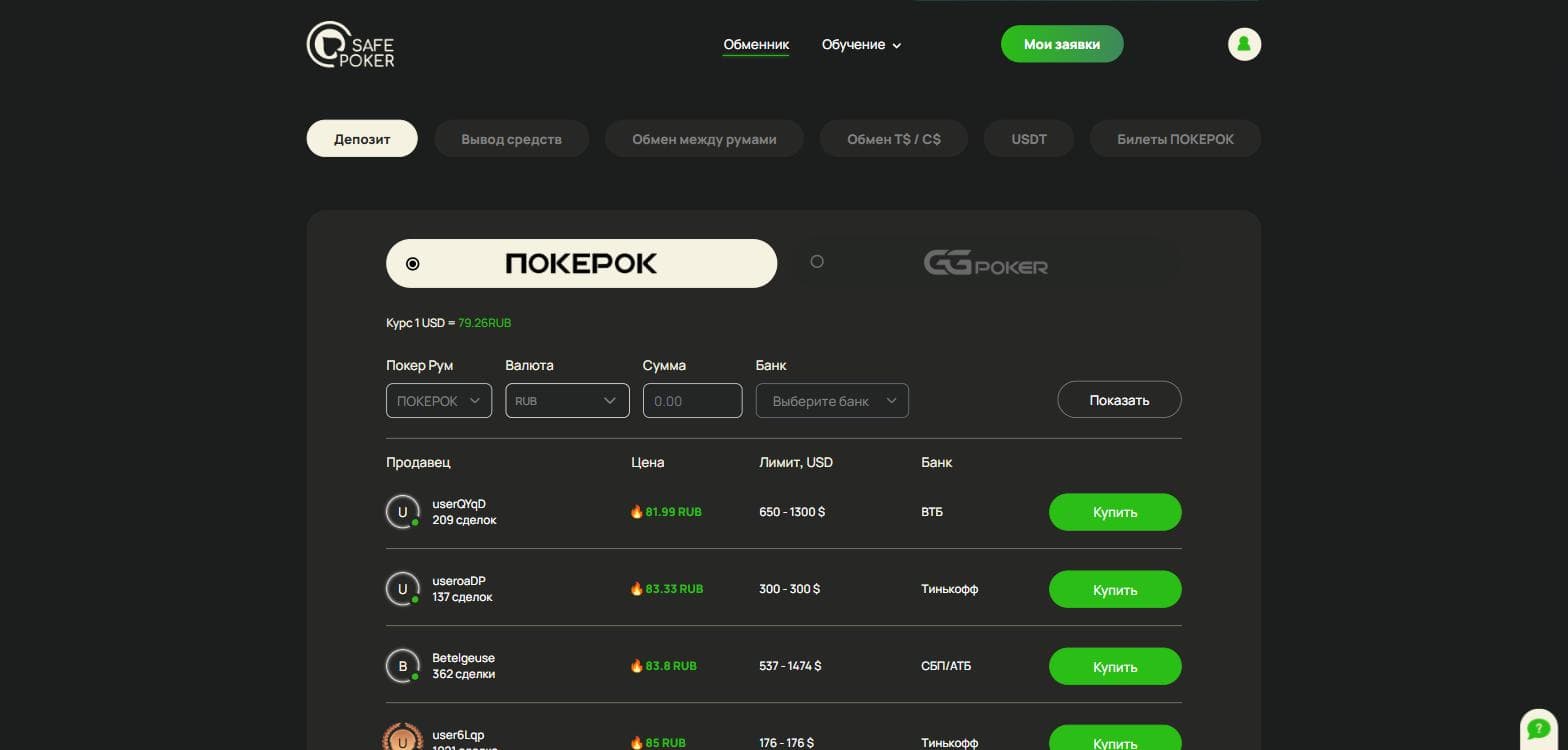The height and width of the screenshot is (750, 1568).
Task: Open Мои заявки button
Action: pyautogui.click(x=1062, y=44)
